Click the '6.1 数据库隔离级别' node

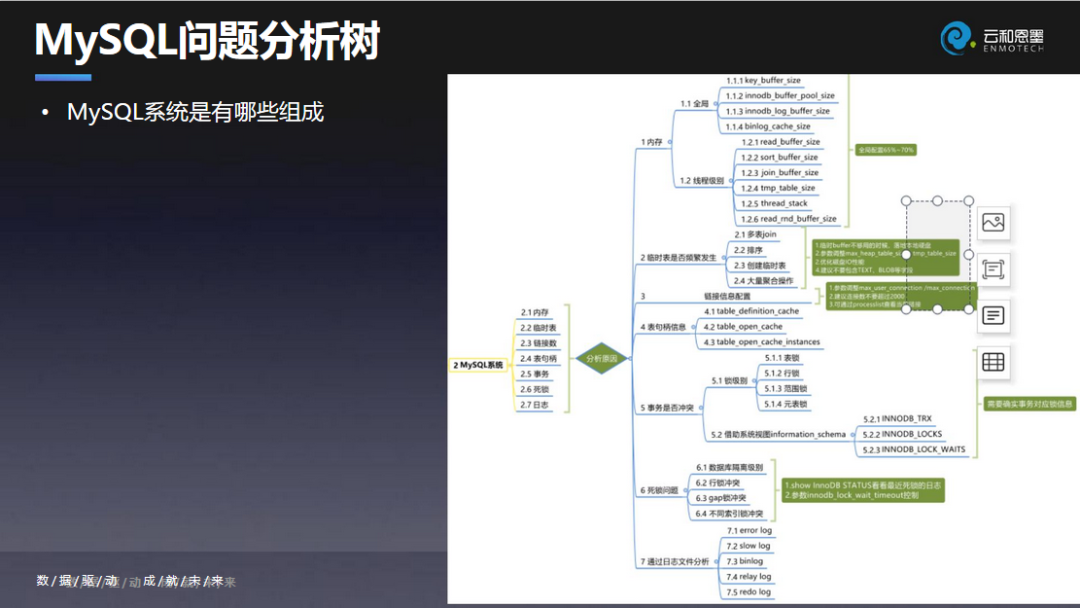tap(729, 468)
